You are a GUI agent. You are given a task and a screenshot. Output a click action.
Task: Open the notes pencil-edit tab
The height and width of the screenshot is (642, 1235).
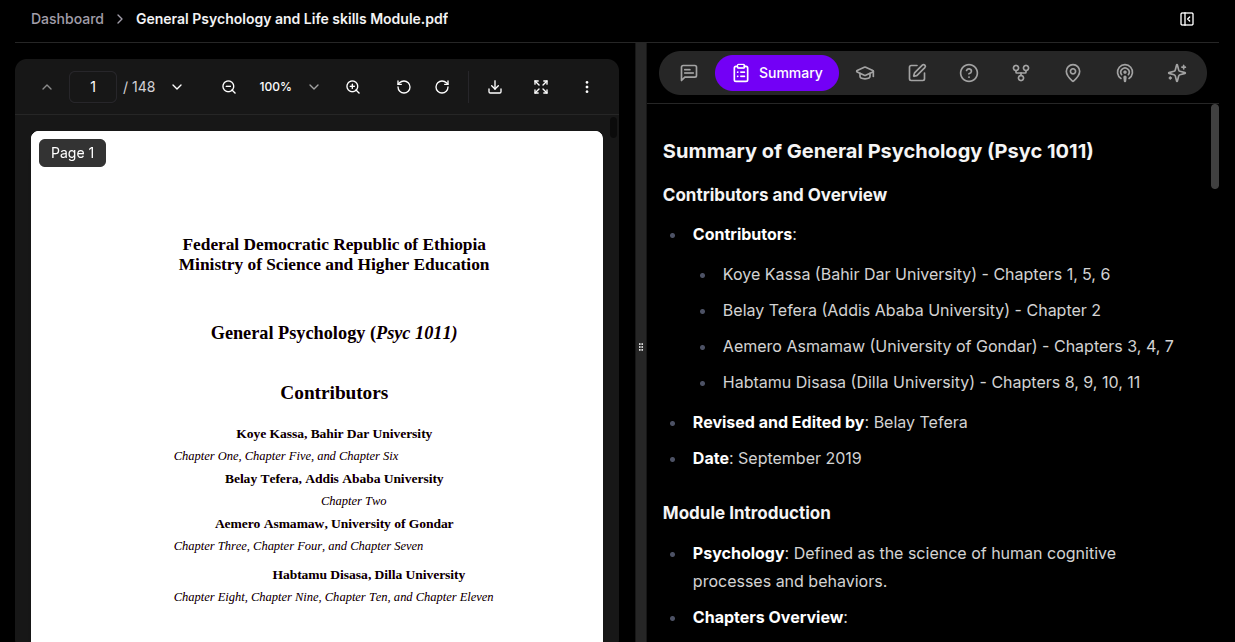917,73
